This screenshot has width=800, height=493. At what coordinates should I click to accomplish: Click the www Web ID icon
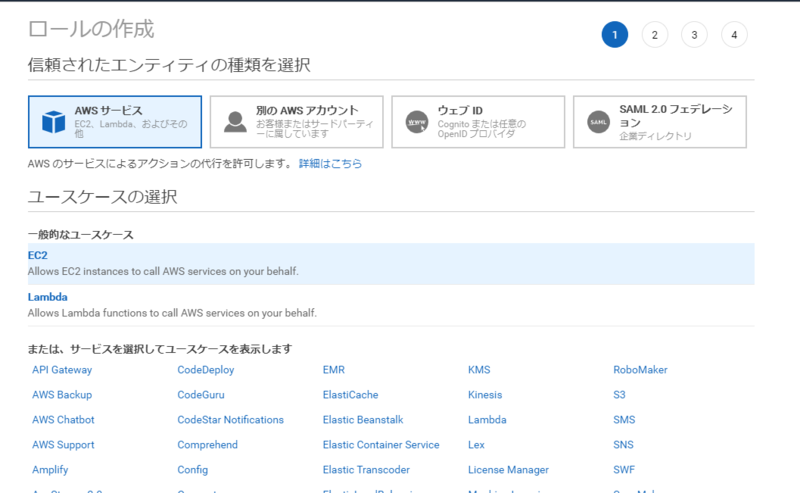417,122
